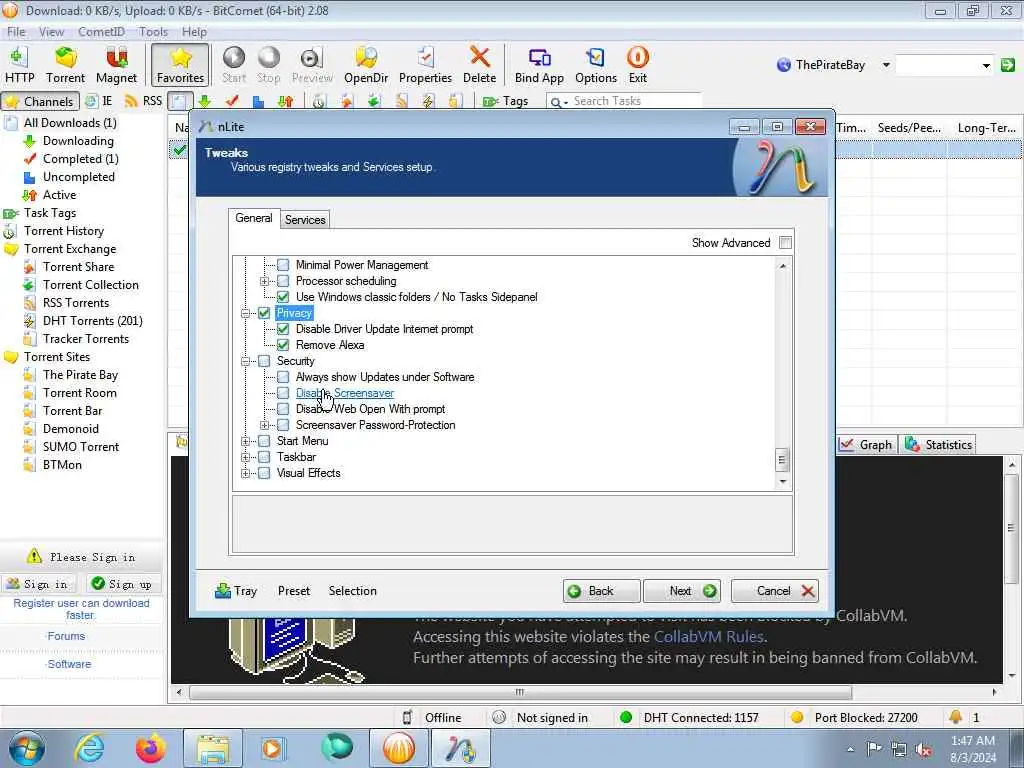Expand the Taskbar tree node
This screenshot has width=1024, height=768.
click(x=246, y=457)
